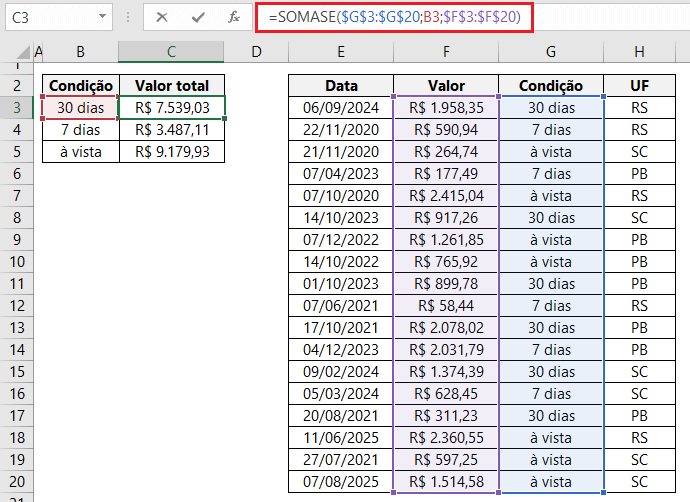The height and width of the screenshot is (502, 690).
Task: Click the Condição cell in row 12
Action: 551,305
